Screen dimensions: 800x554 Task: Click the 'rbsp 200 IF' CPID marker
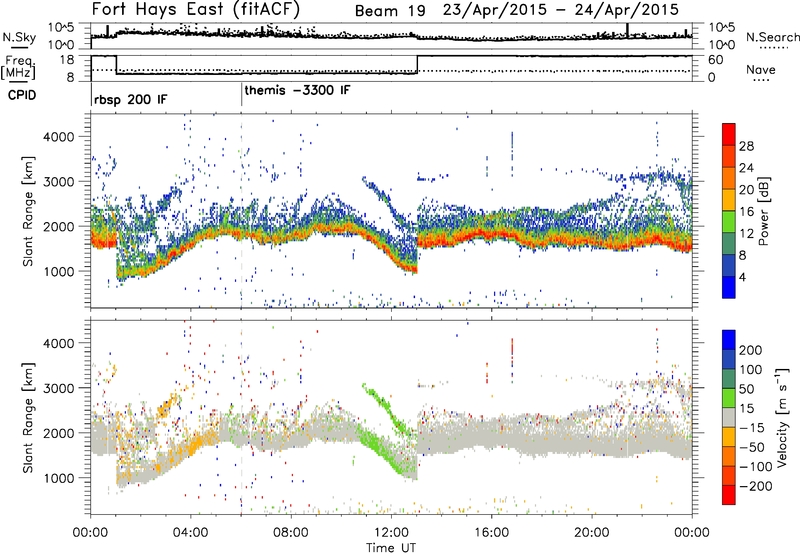tap(130, 99)
